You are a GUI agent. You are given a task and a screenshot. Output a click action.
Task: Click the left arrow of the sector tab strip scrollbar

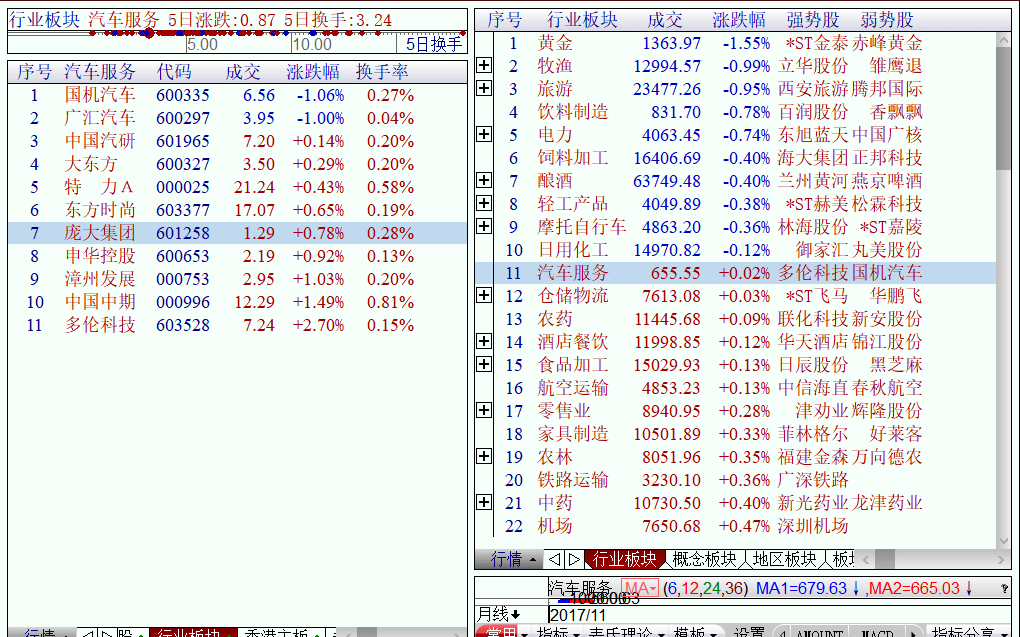pos(866,559)
